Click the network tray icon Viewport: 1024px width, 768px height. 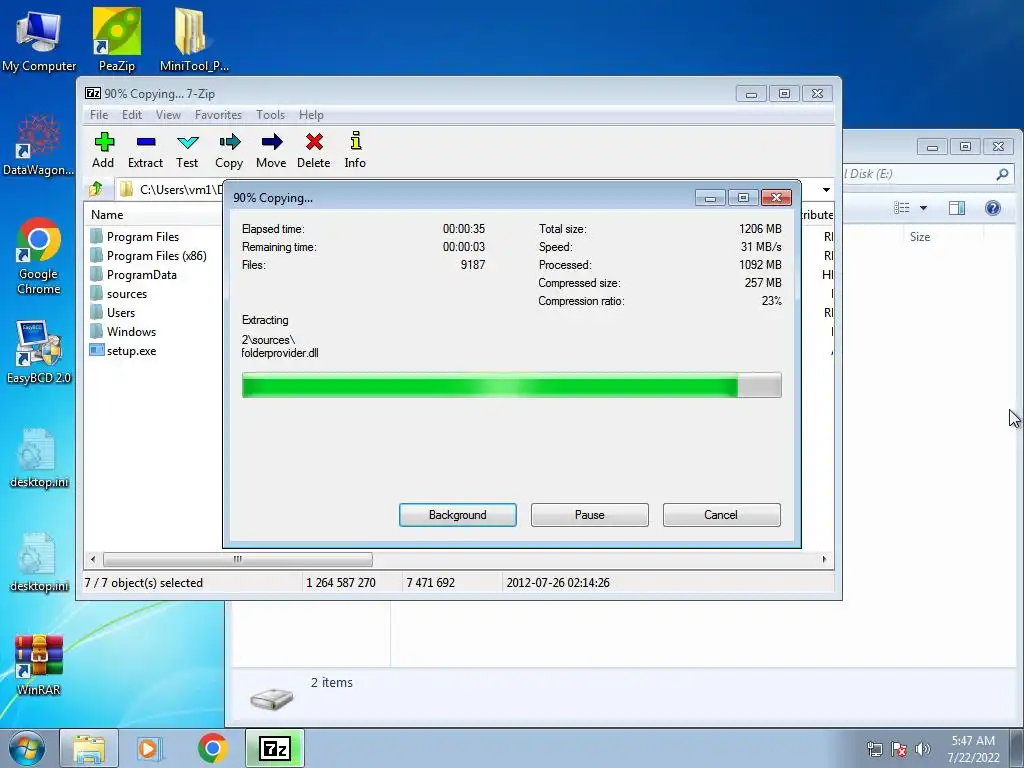(874, 749)
